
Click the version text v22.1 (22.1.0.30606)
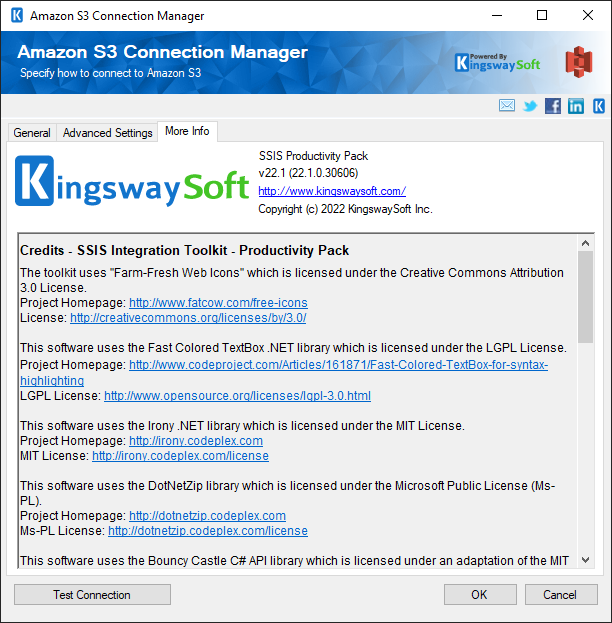click(x=308, y=173)
